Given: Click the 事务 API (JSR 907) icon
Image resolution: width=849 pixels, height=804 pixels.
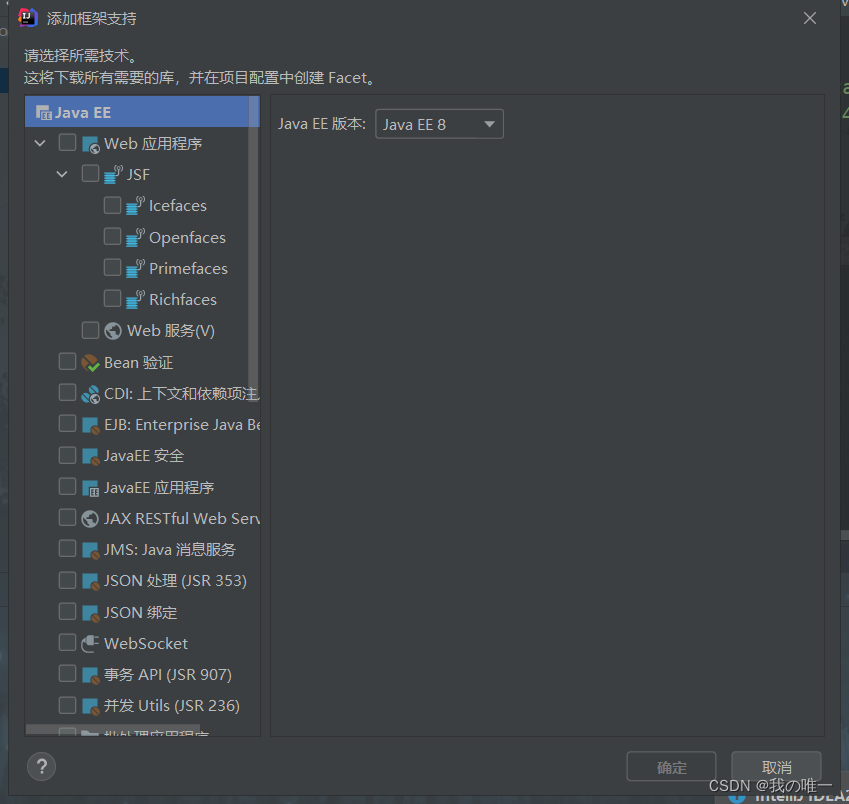Looking at the screenshot, I should [90, 675].
